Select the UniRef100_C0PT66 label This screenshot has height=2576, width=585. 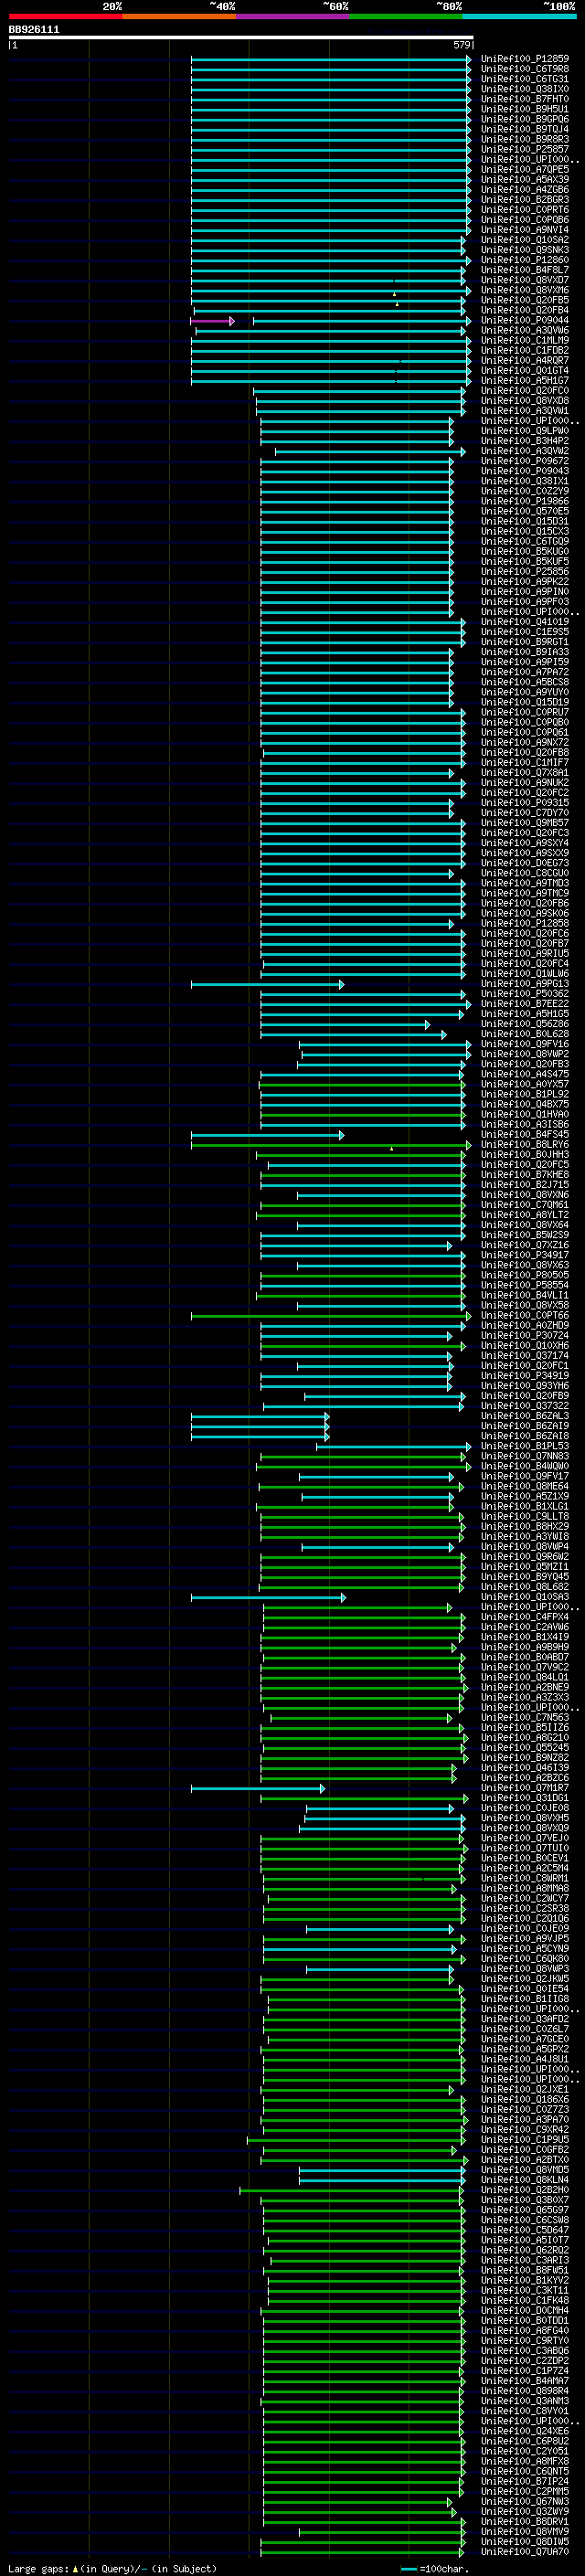point(525,1316)
